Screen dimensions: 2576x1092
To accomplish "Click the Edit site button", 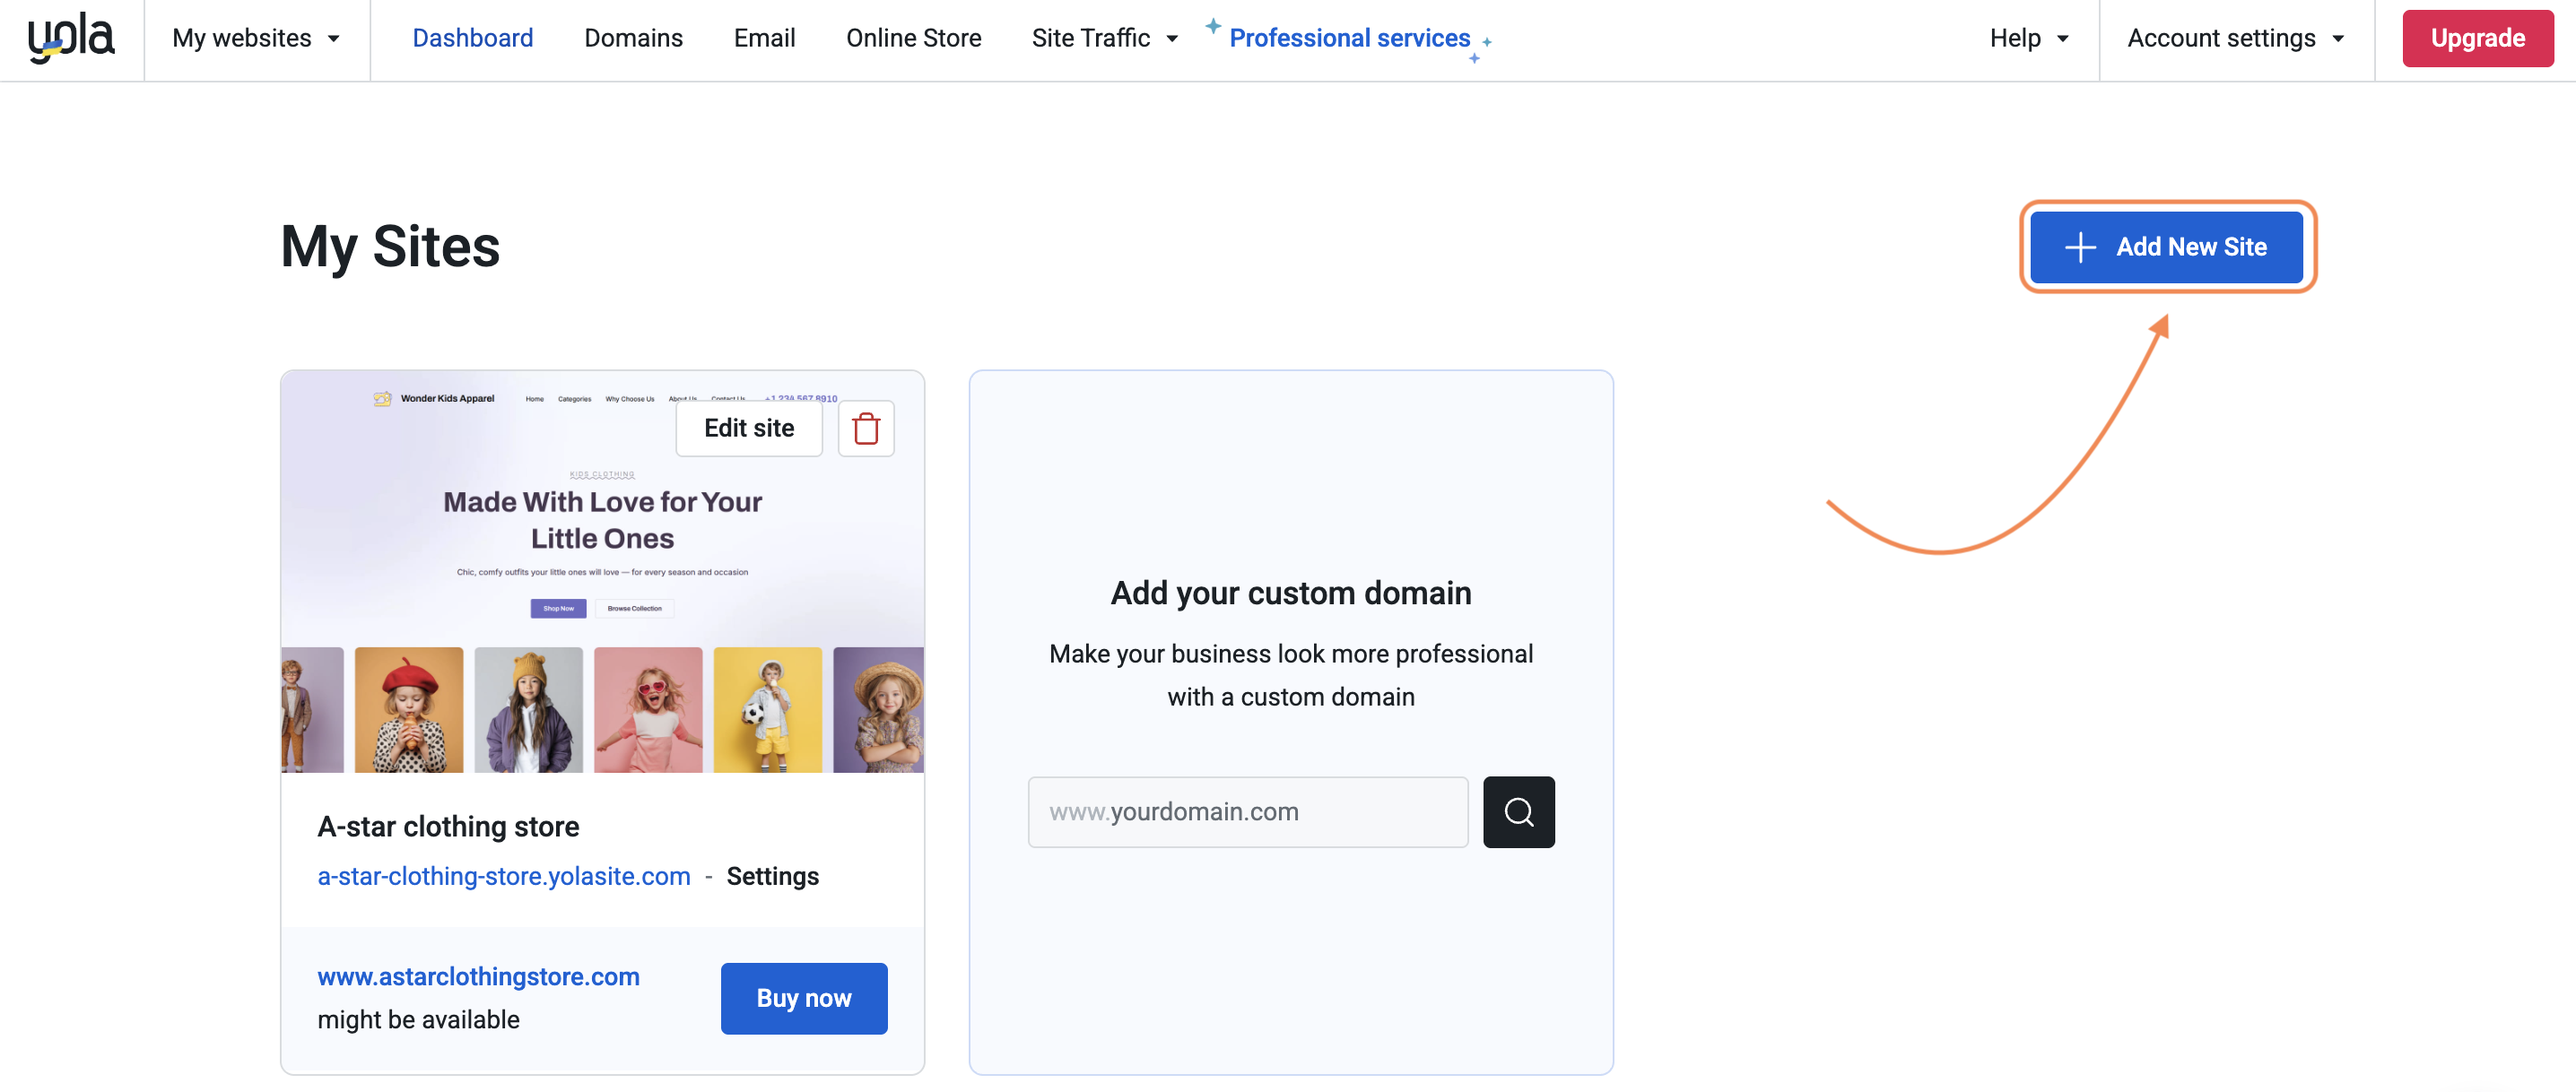I will (x=749, y=428).
